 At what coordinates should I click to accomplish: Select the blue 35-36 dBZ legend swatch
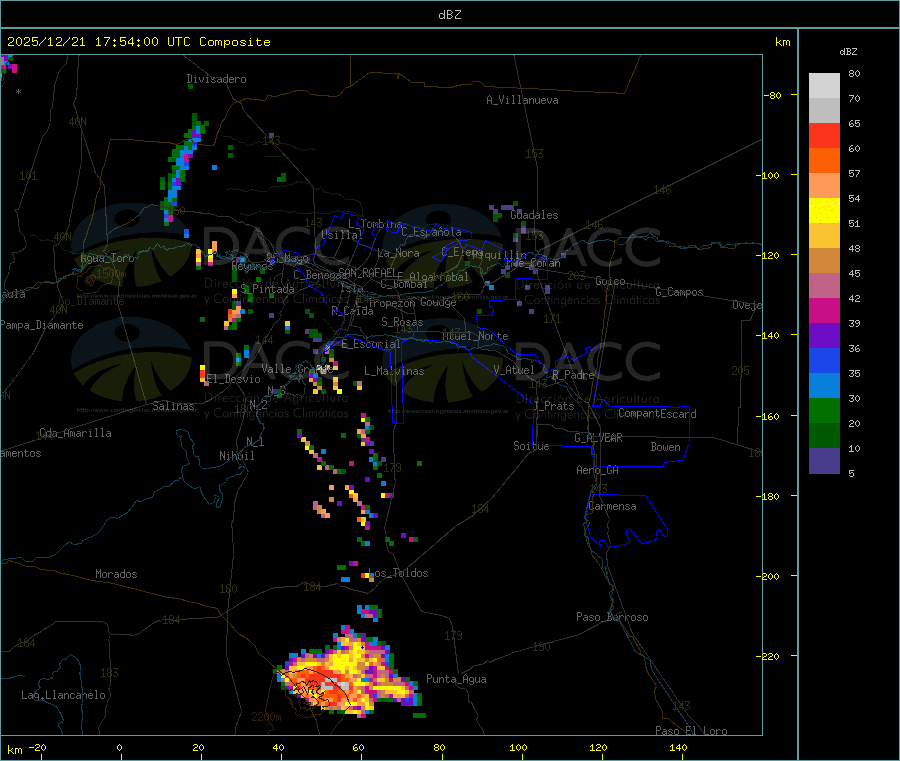coord(824,360)
